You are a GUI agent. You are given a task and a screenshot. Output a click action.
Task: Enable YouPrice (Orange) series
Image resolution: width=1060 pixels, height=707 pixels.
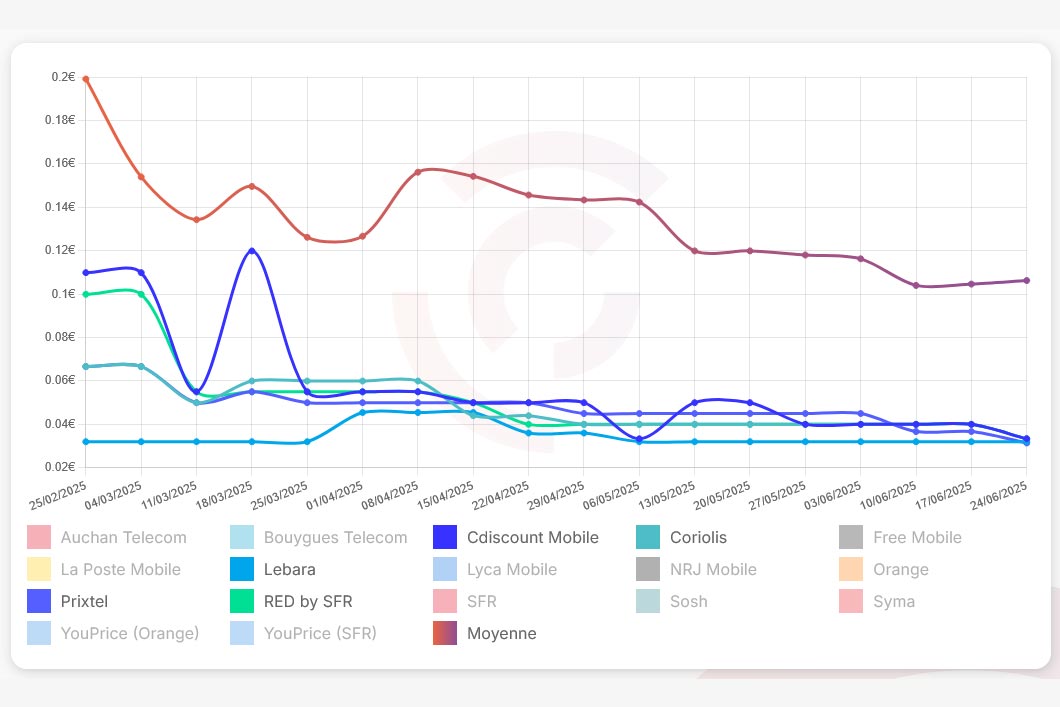[129, 633]
